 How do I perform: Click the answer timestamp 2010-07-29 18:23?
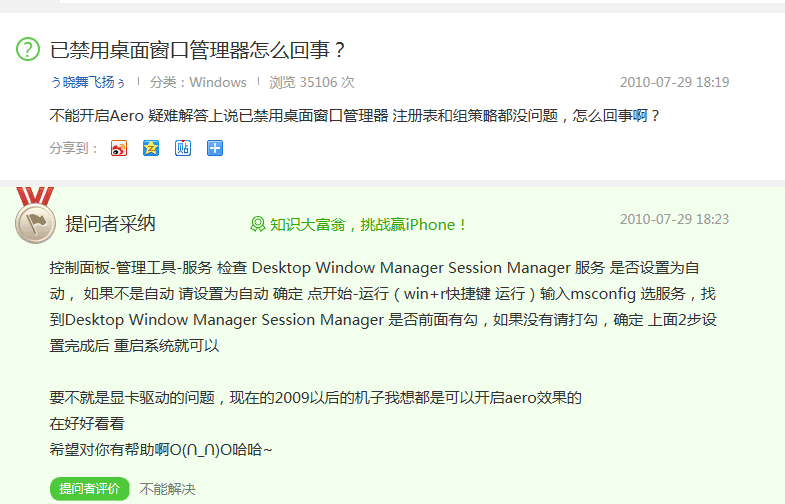coord(674,219)
